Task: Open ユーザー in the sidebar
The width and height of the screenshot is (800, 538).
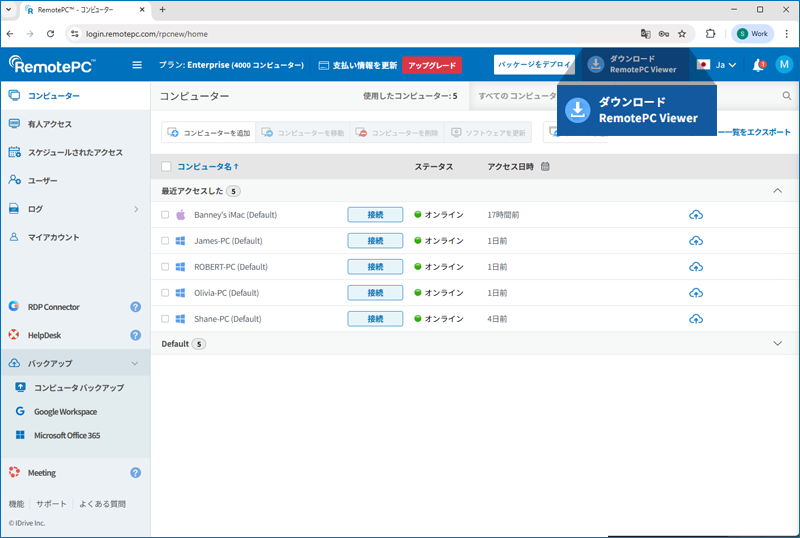Action: point(76,180)
